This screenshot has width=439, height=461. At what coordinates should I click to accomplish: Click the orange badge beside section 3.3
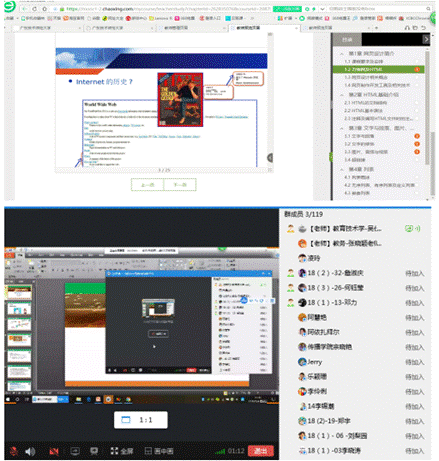pos(417,152)
